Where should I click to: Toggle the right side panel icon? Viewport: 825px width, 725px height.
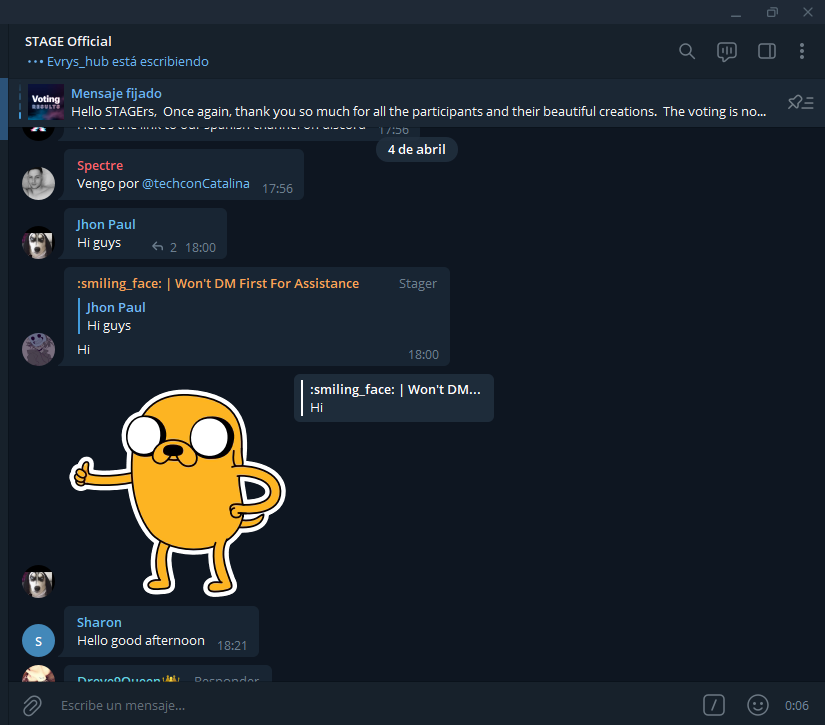coord(767,51)
